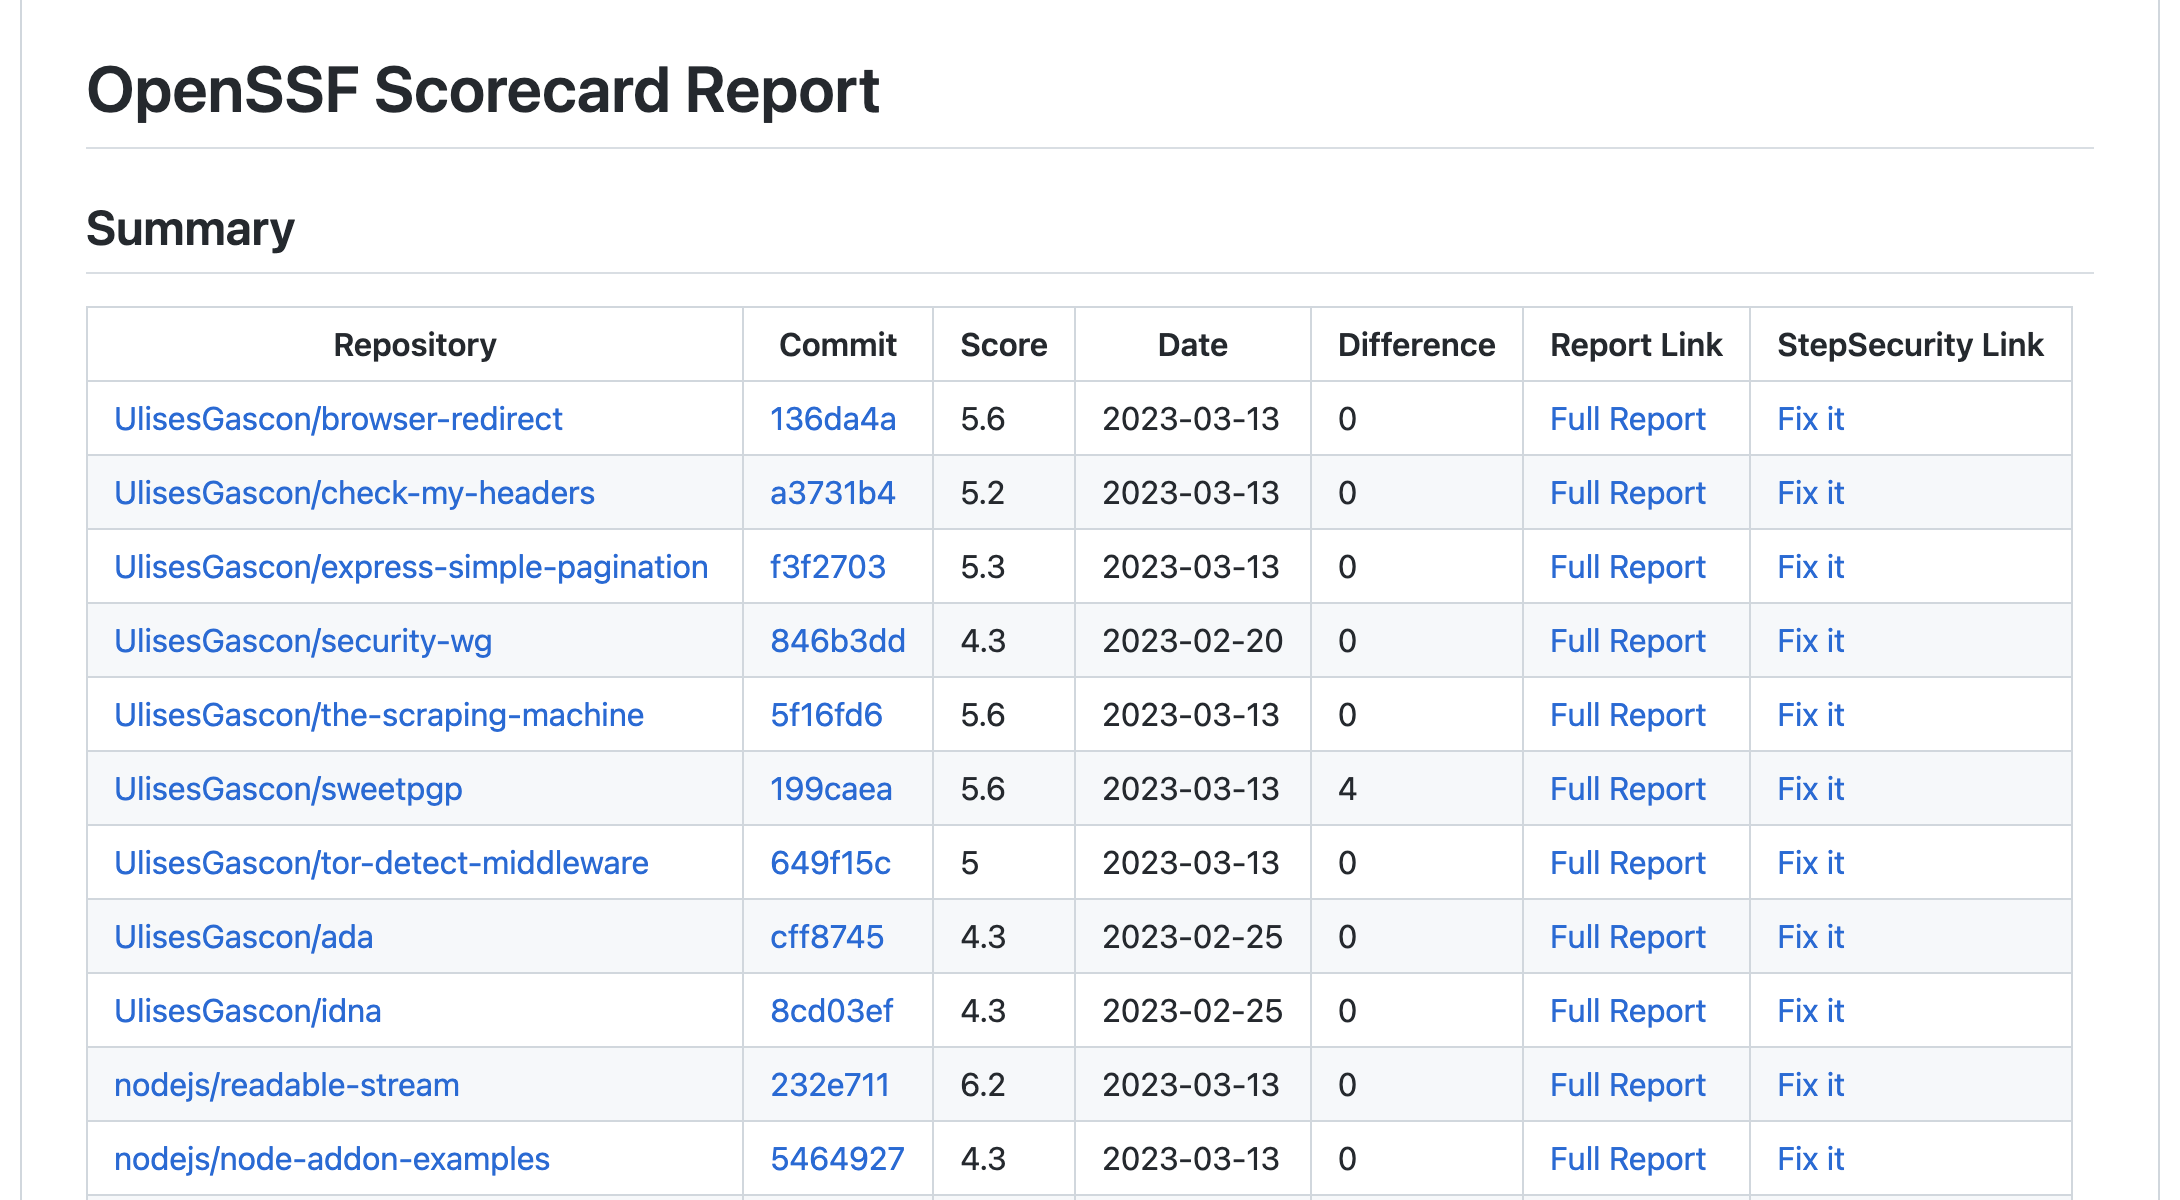
Task: Open nodejs/readable-stream repository link
Action: click(x=287, y=1085)
